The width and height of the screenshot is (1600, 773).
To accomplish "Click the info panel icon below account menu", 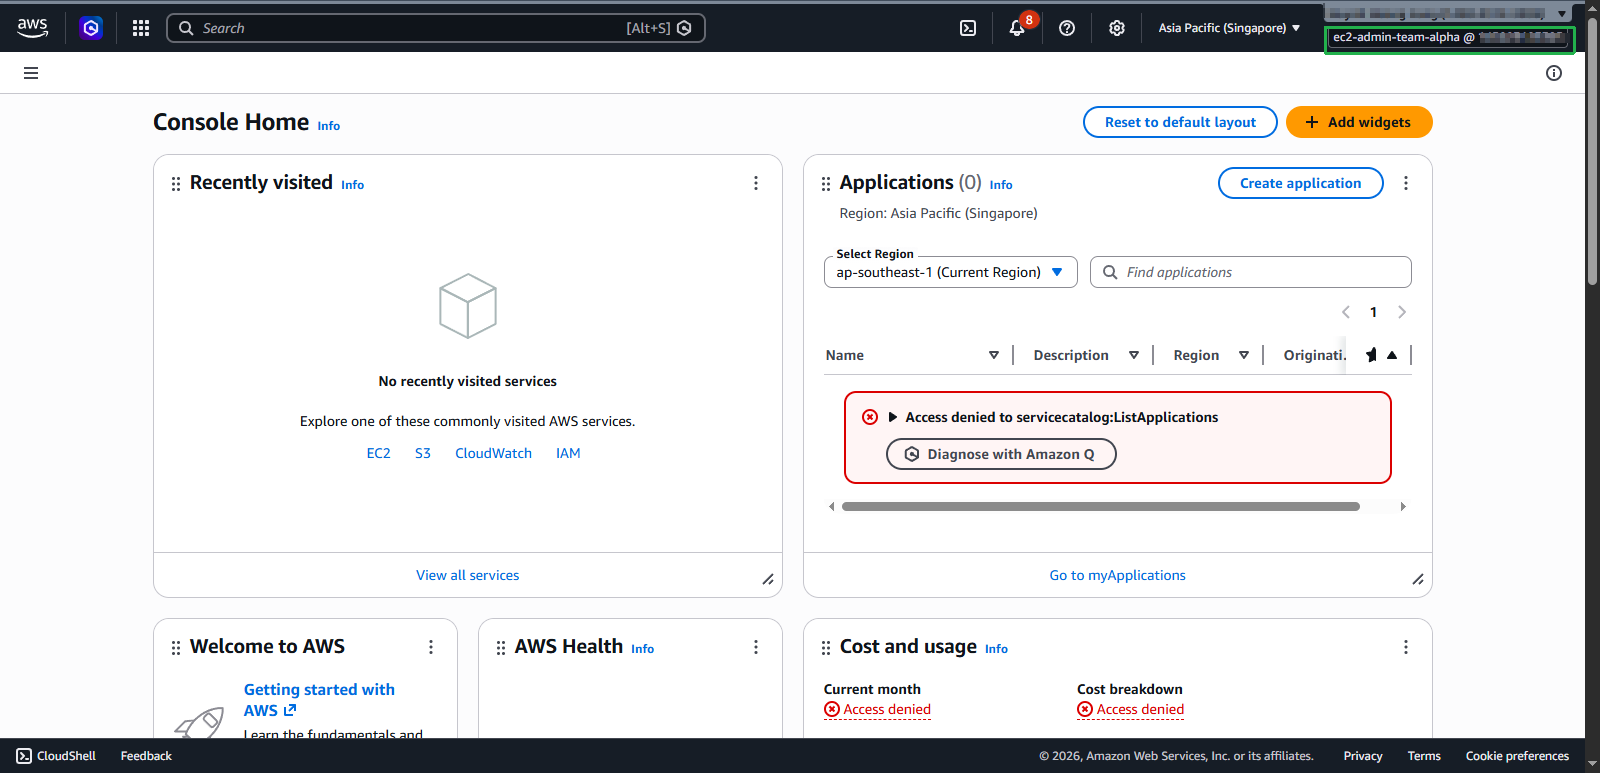I will pyautogui.click(x=1554, y=73).
